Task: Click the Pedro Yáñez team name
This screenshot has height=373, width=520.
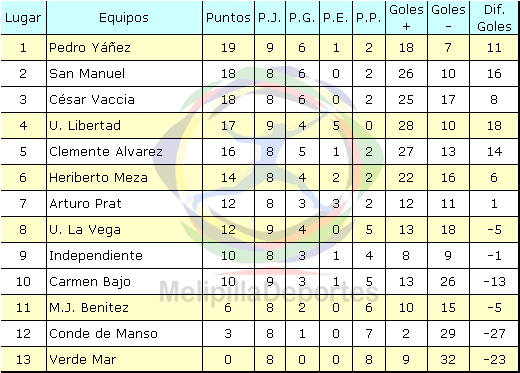Action: point(90,47)
